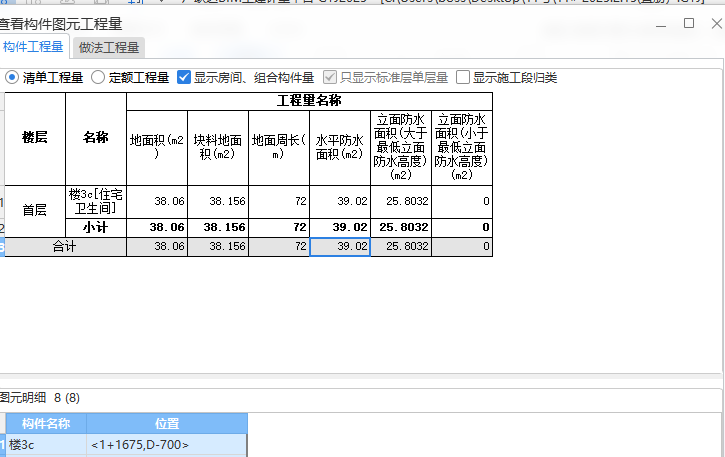Select the 定额工程量 radio button
The height and width of the screenshot is (457, 725).
tap(98, 77)
